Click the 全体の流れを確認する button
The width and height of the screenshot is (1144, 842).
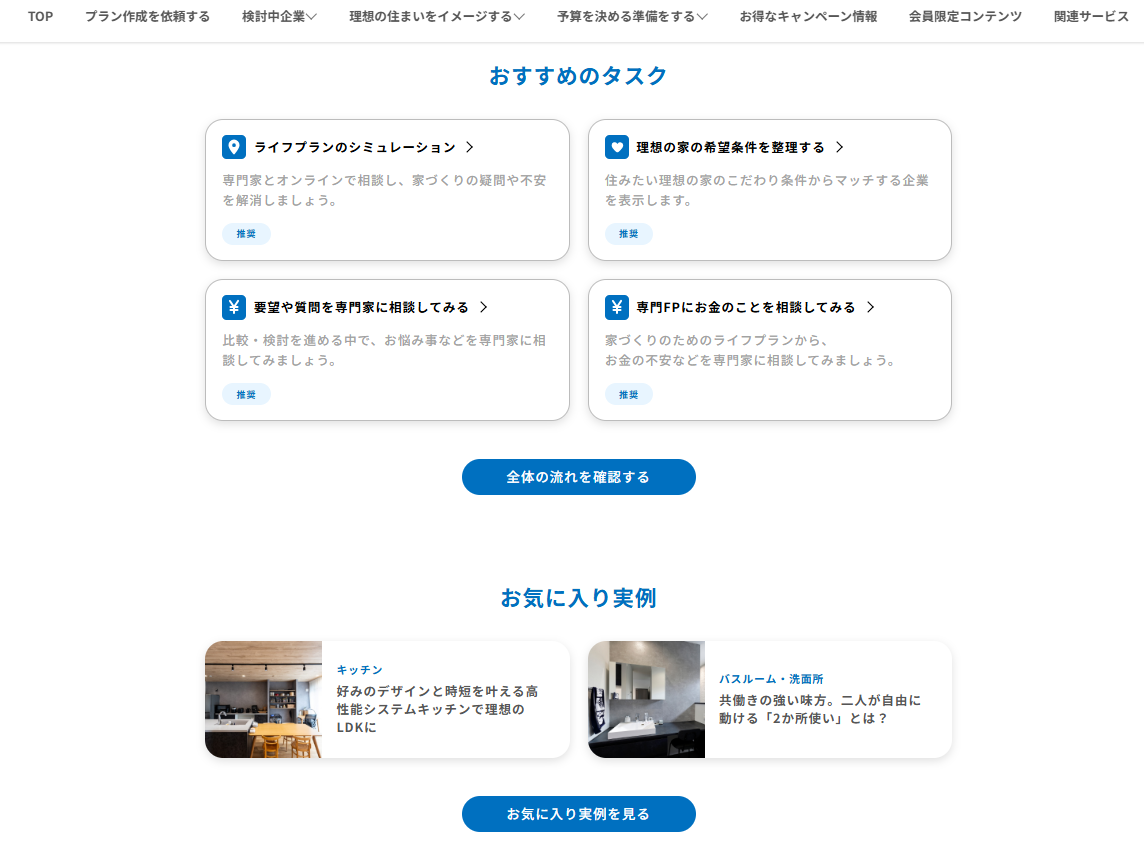[x=579, y=477]
